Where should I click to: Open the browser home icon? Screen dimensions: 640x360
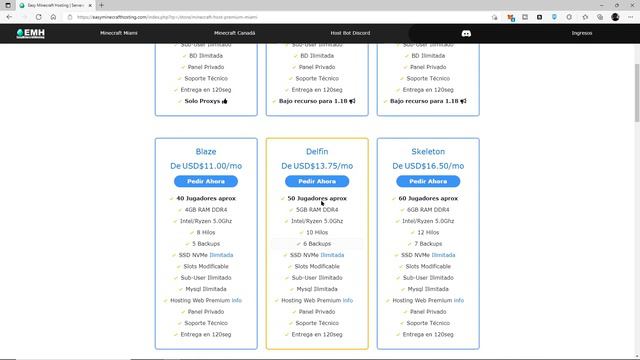[53, 17]
